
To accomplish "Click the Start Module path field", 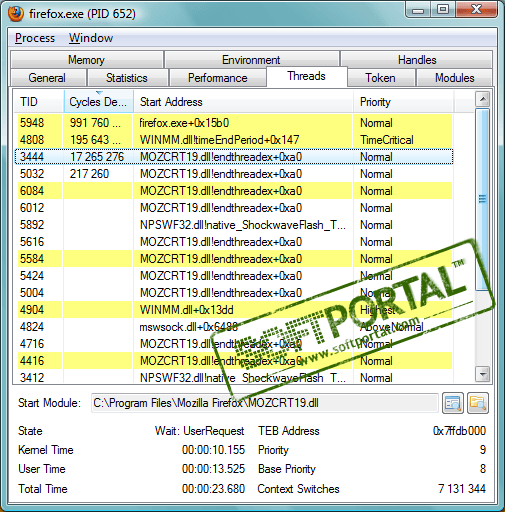I will pyautogui.click(x=265, y=403).
